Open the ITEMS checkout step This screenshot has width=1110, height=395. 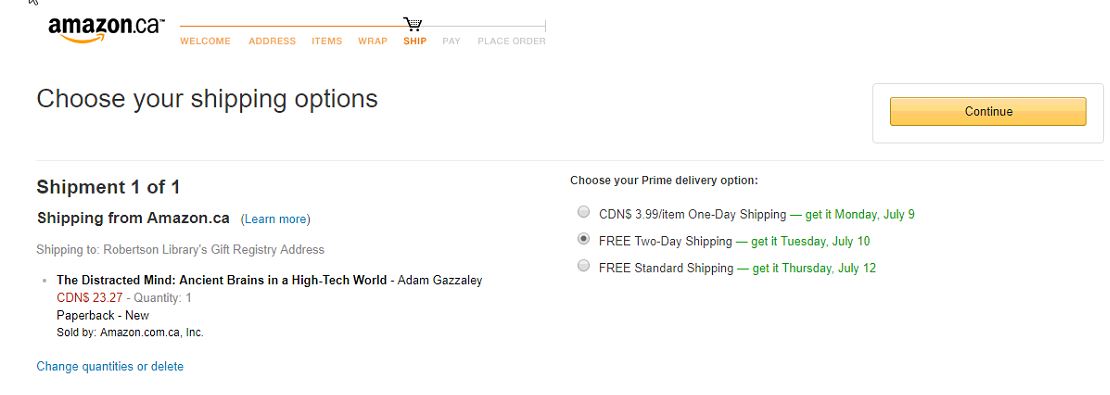[327, 41]
